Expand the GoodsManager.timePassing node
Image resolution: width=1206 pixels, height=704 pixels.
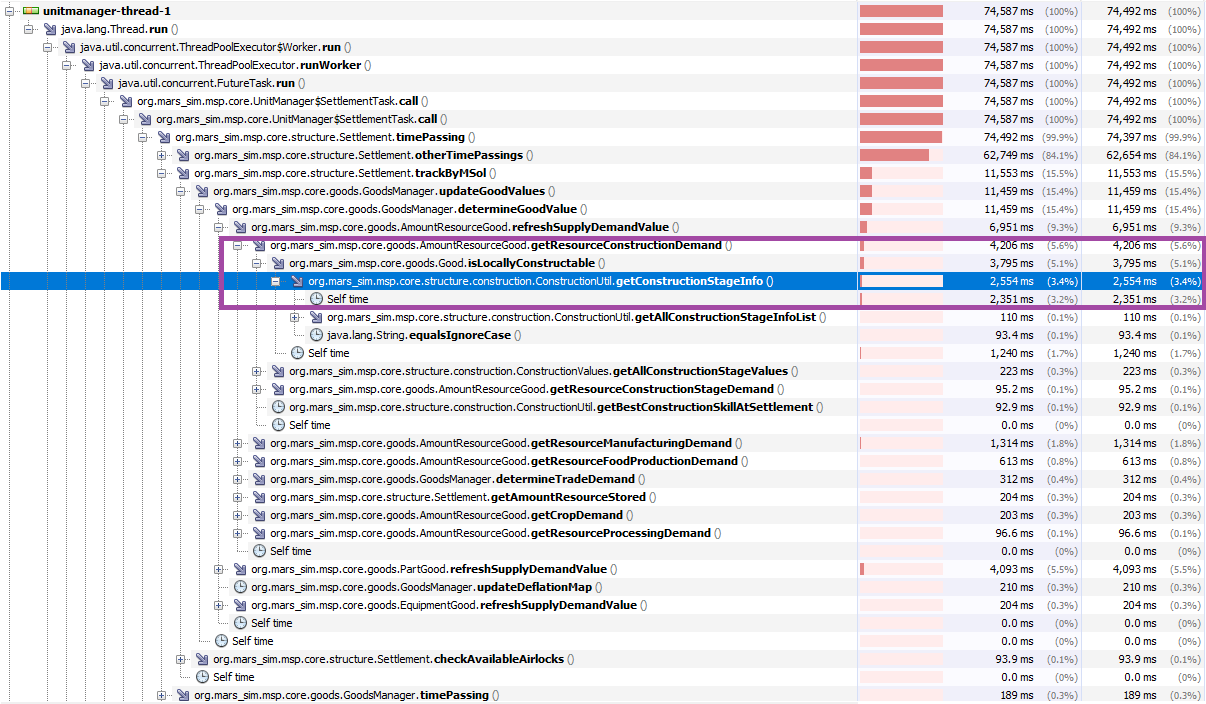[161, 695]
